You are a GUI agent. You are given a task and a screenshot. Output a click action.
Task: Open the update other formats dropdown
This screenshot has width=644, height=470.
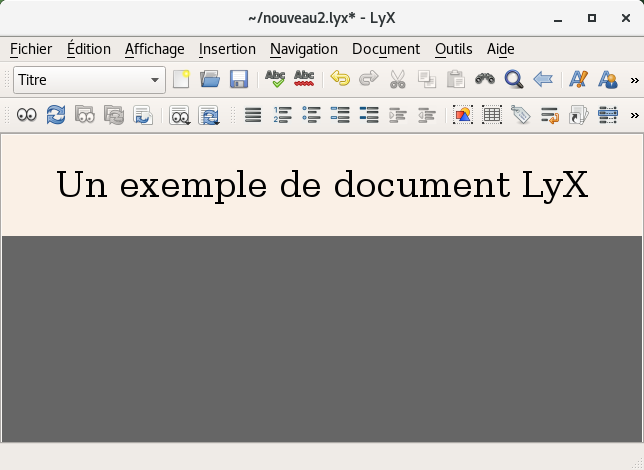(x=209, y=115)
